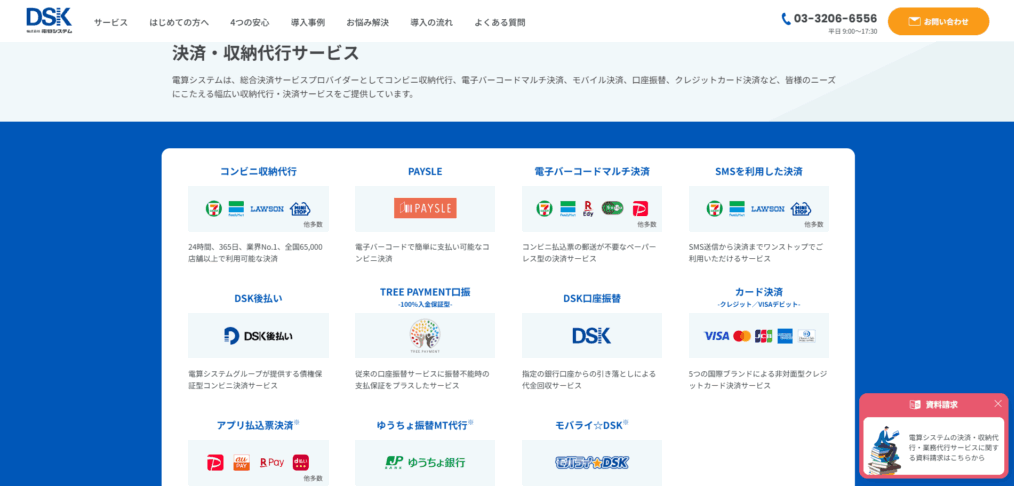Click FamilyMart logo under コンビニ収納代行
This screenshot has width=1014, height=486.
click(x=235, y=208)
